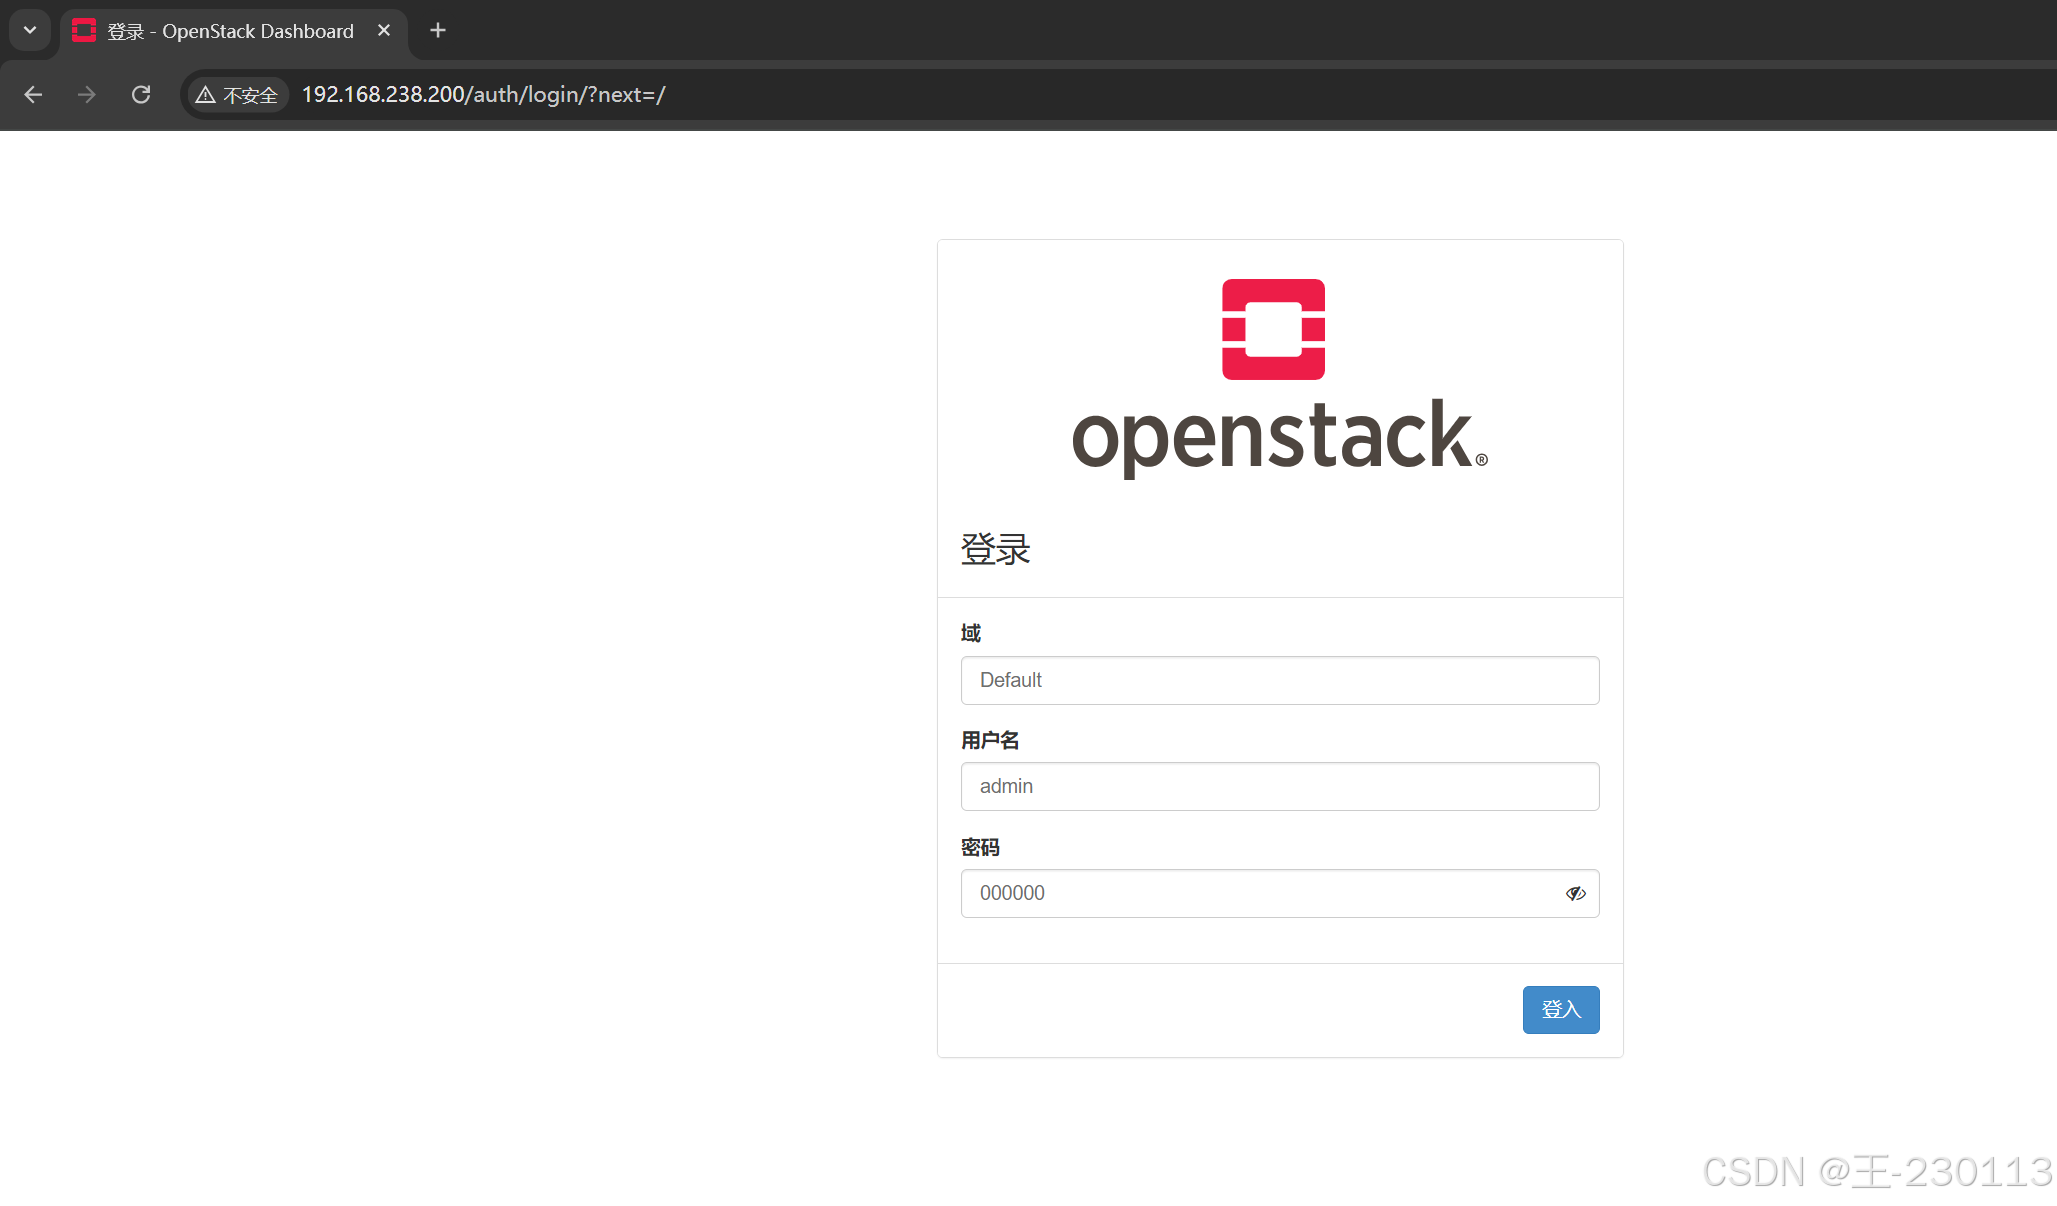Click the 密码 label above the password field

tap(980, 847)
